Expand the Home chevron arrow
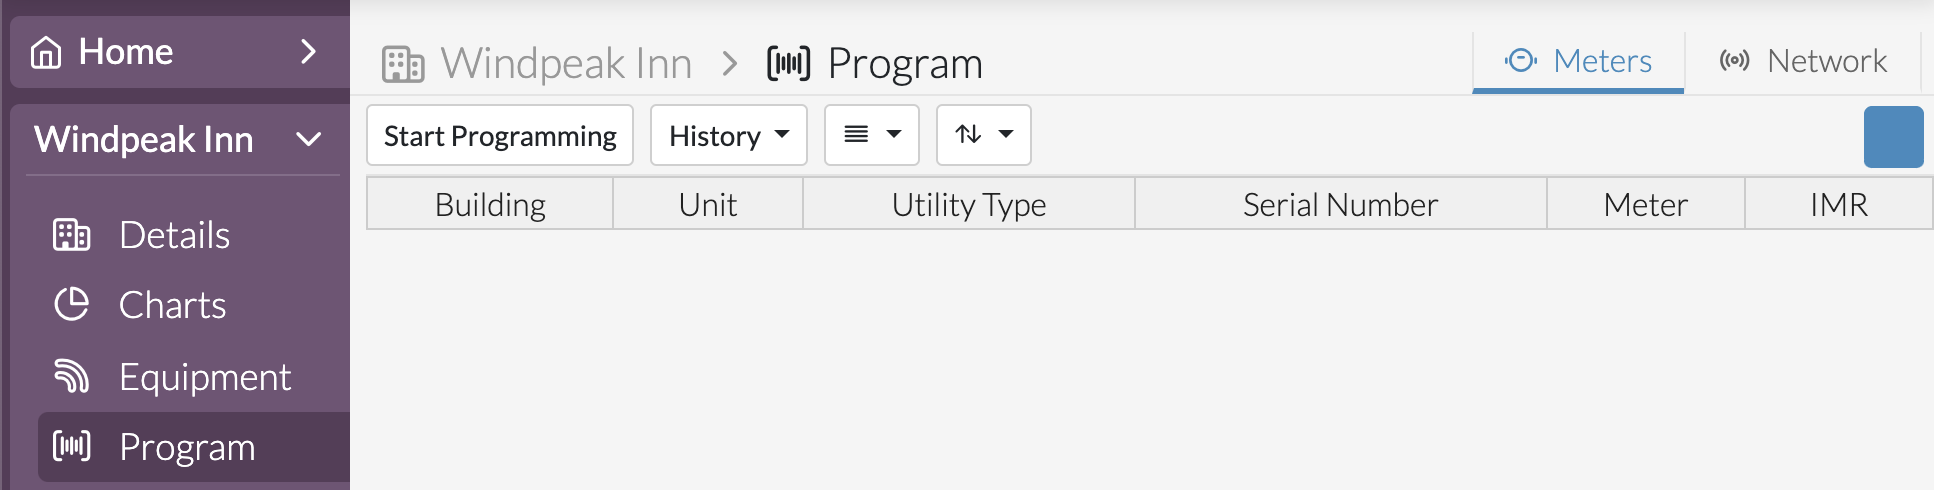The image size is (1934, 490). click(x=309, y=51)
